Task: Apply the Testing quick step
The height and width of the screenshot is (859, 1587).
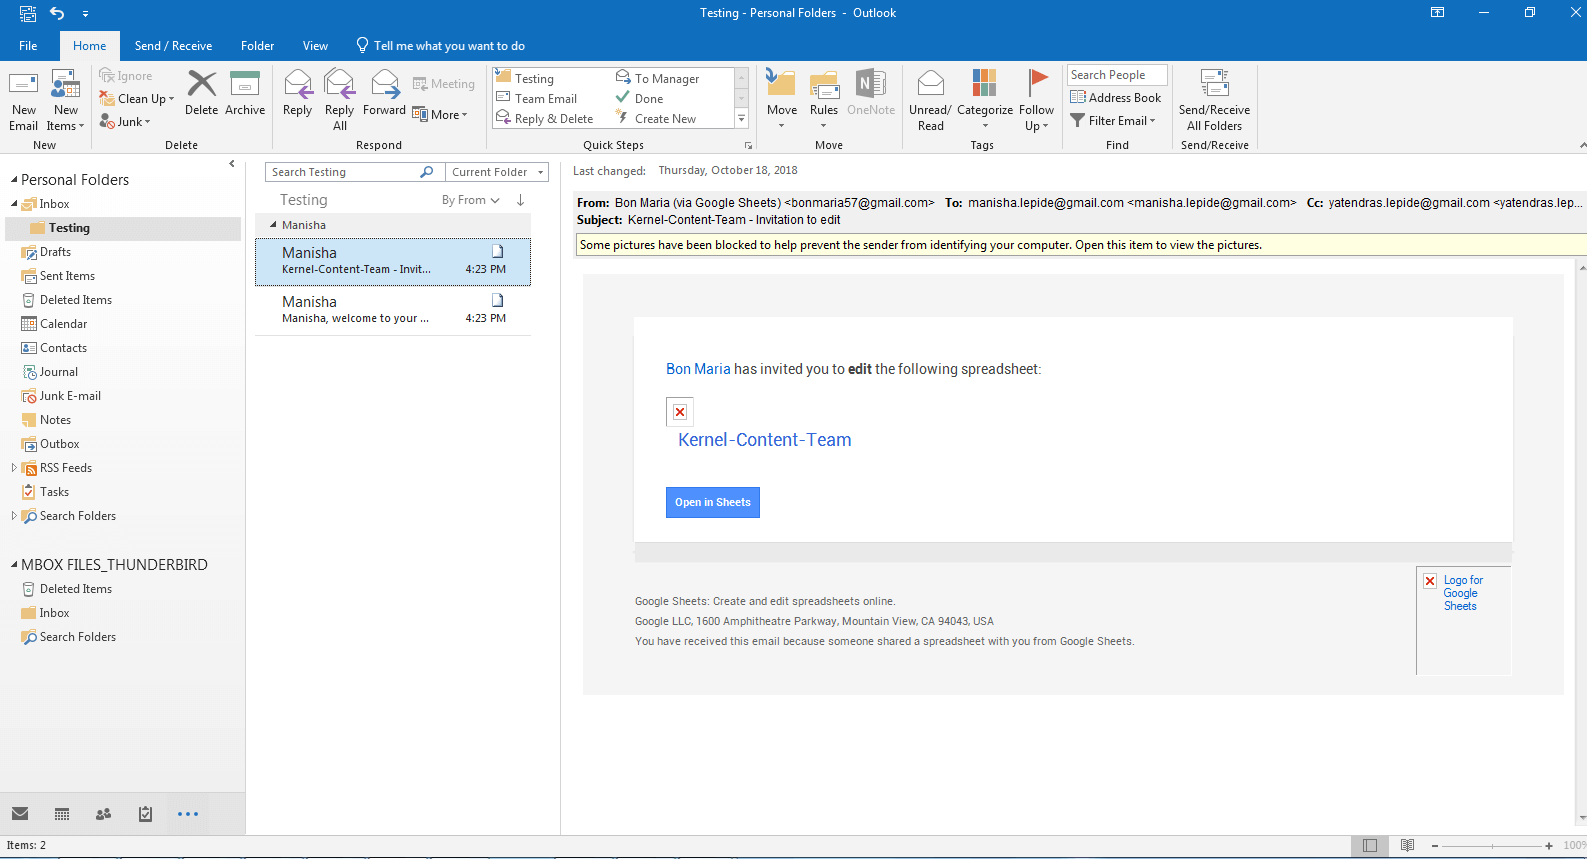Action: 525,79
